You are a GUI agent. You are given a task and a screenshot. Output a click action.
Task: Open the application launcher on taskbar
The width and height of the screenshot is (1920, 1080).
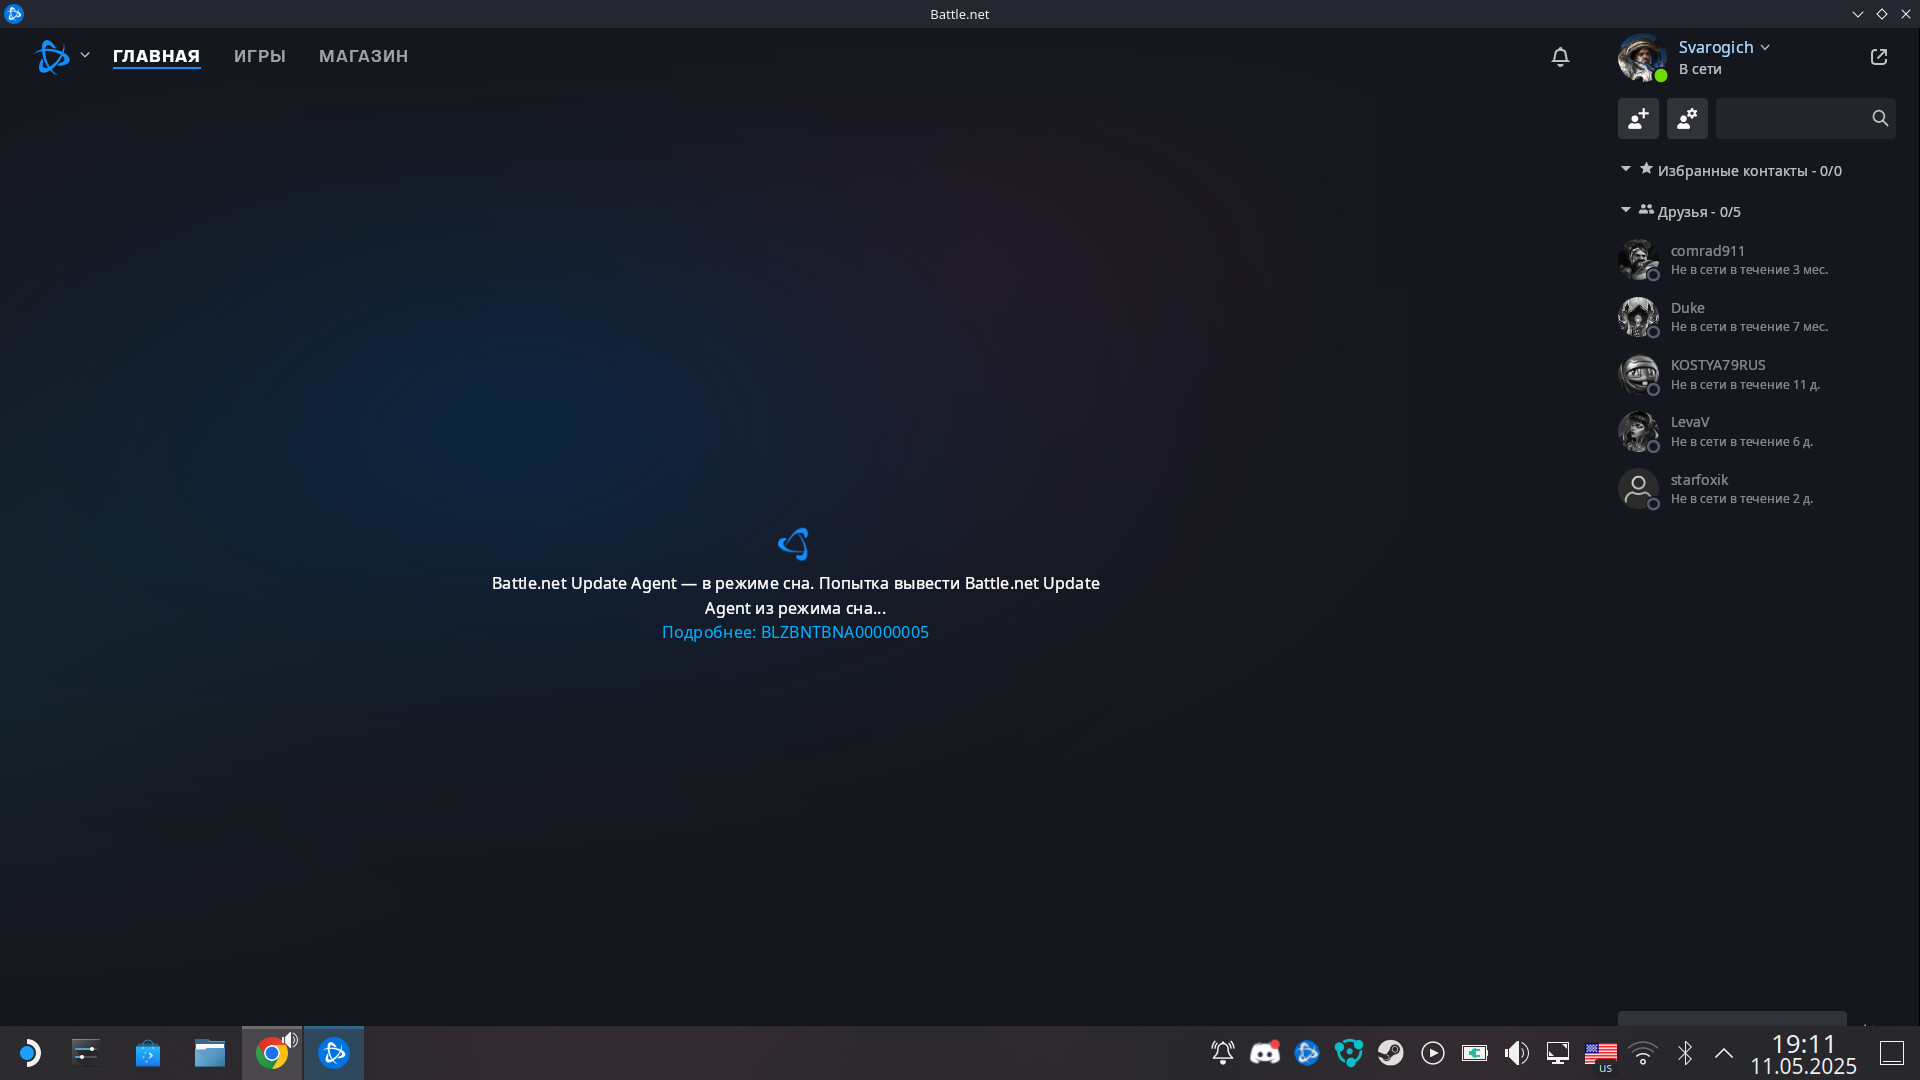pos(29,1053)
